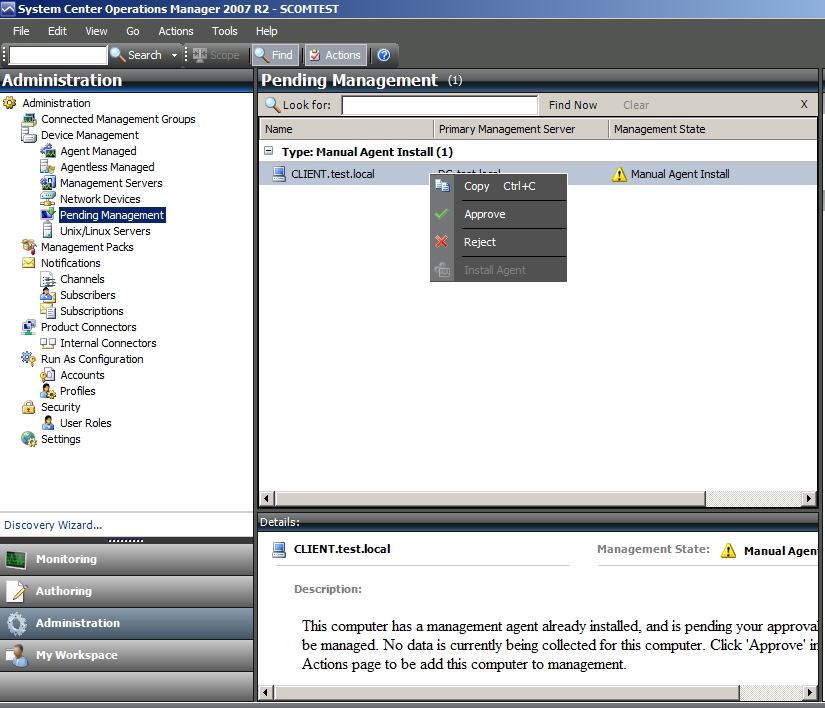
Task: Open the Network Devices node
Action: (100, 199)
